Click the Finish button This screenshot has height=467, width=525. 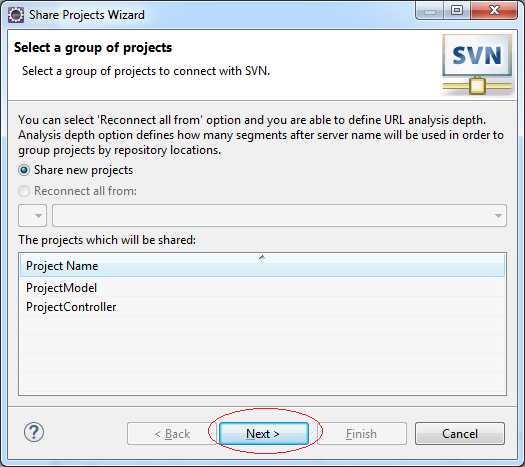362,434
